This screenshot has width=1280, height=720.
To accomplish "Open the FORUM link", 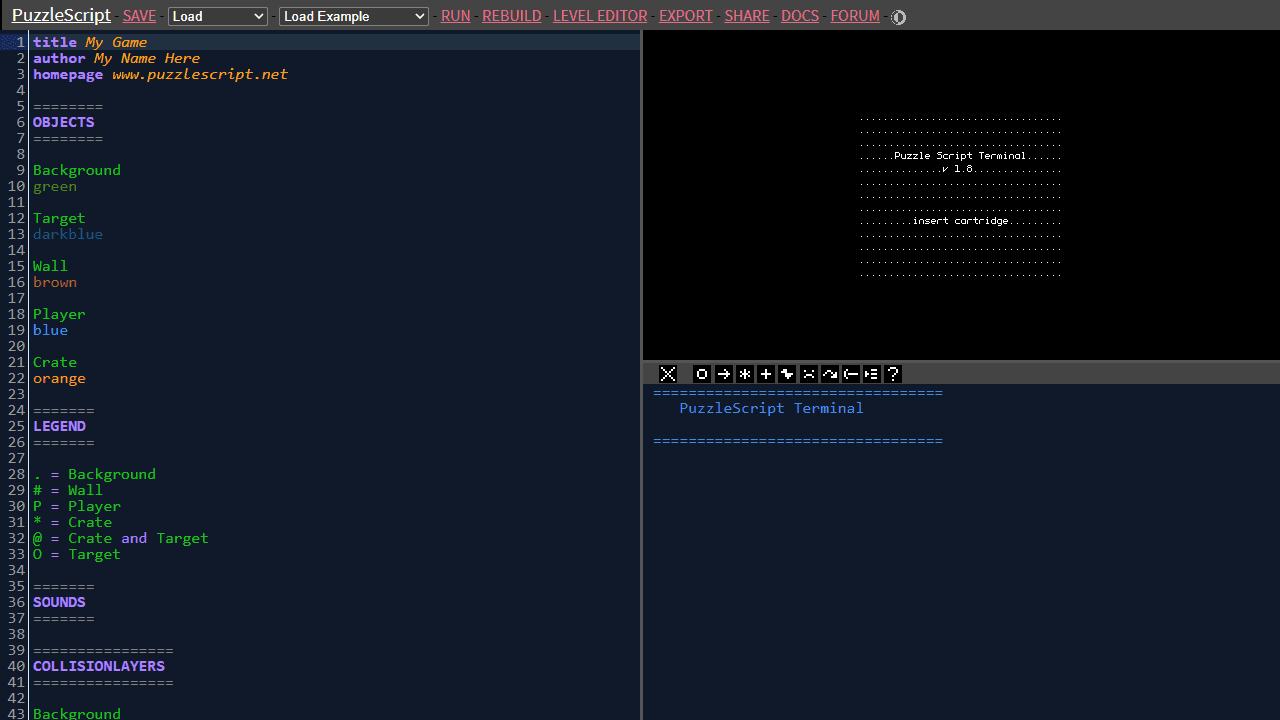I will point(855,16).
